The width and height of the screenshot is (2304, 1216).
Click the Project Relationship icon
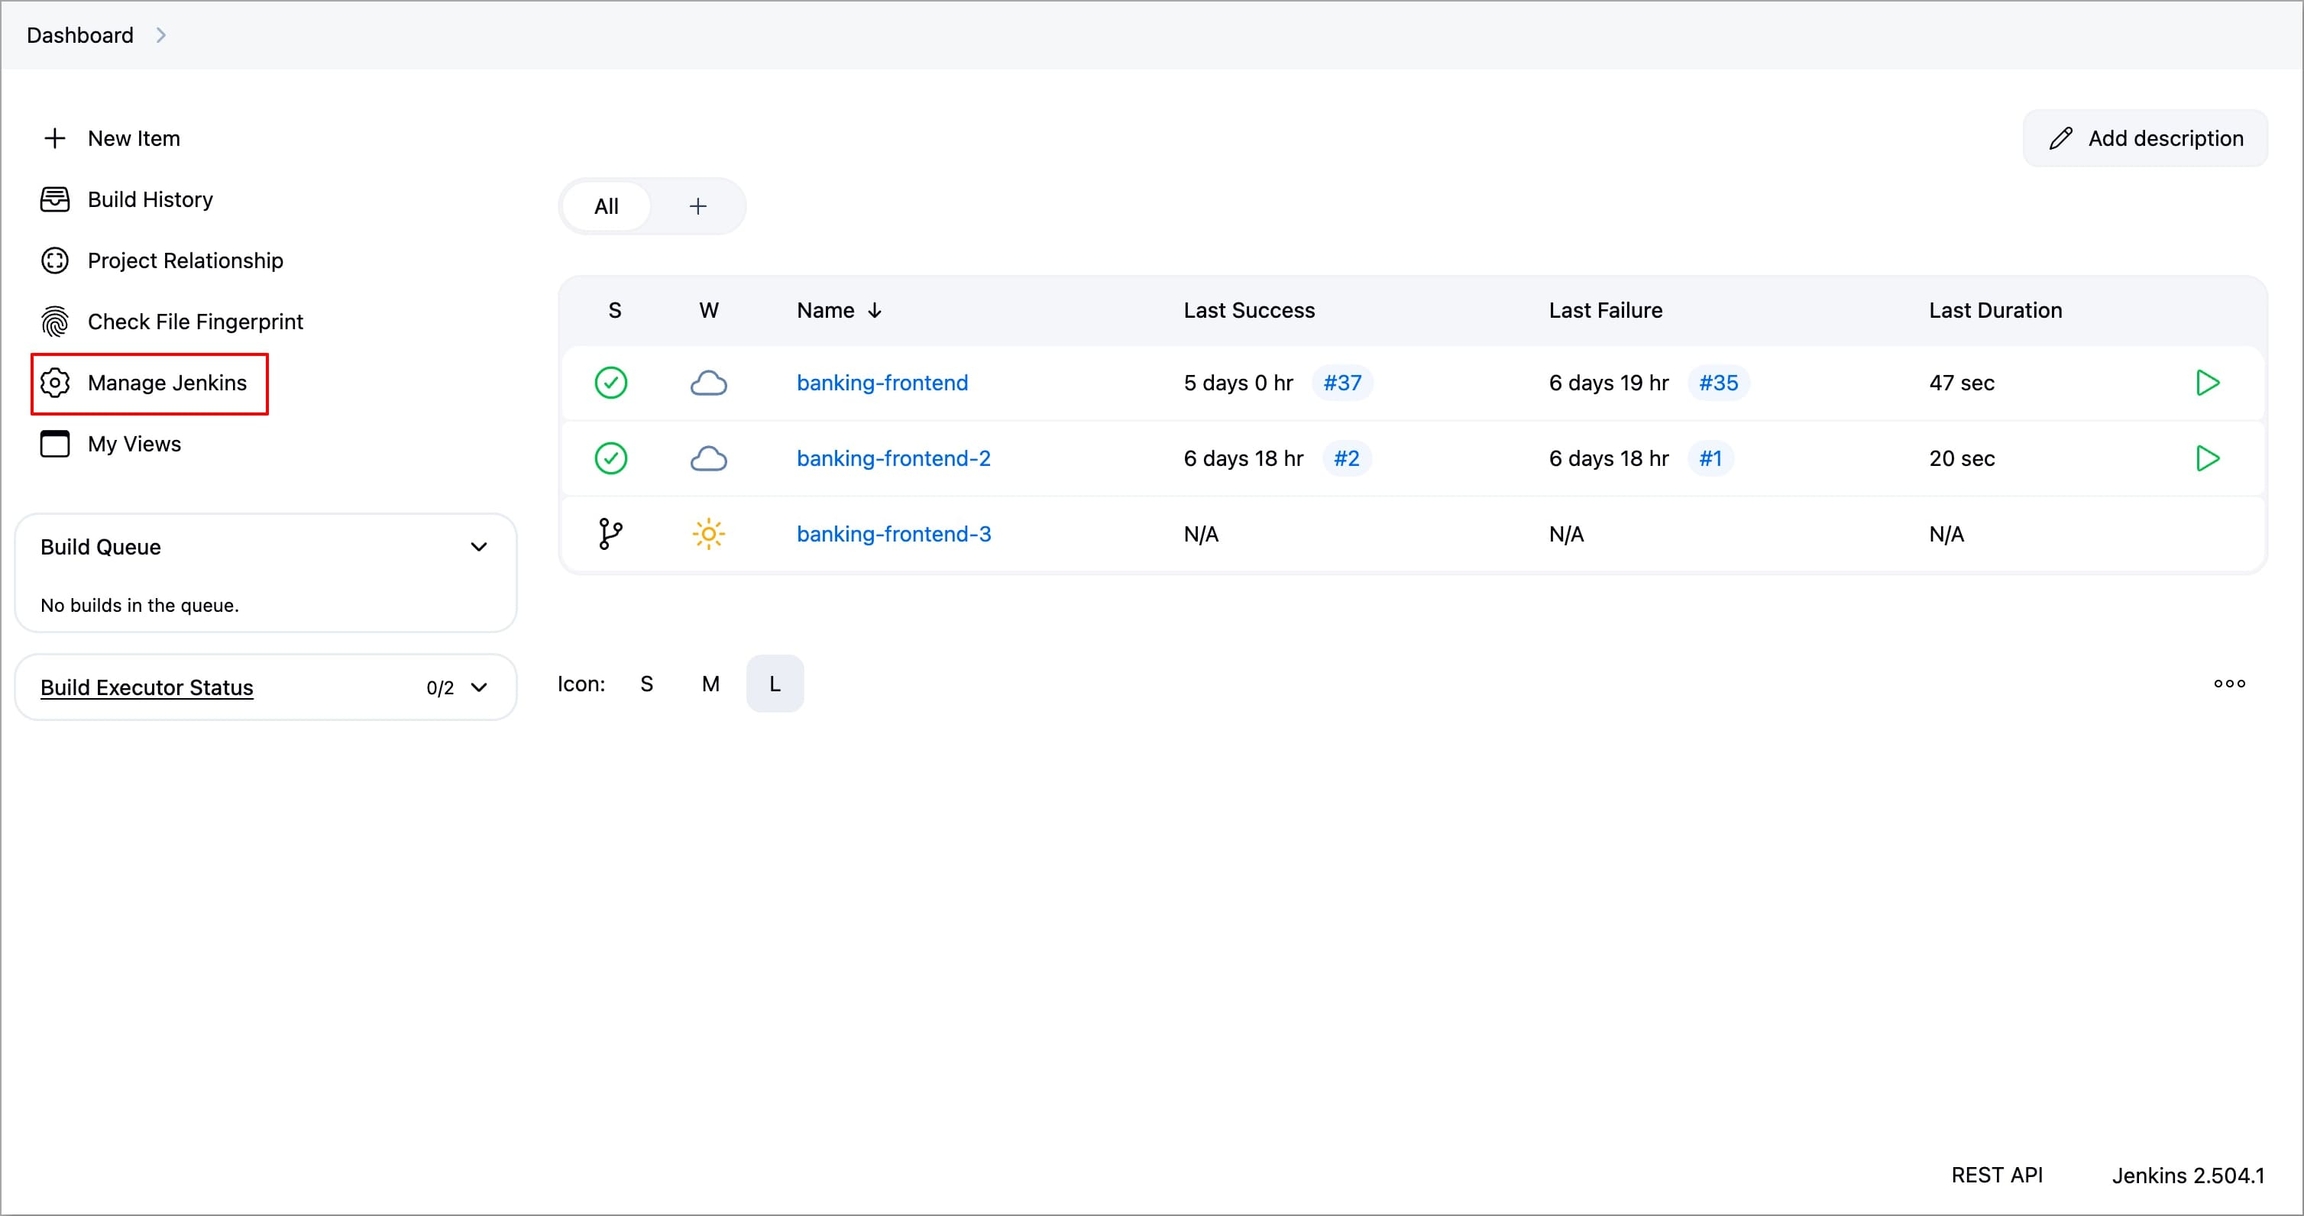click(x=55, y=260)
